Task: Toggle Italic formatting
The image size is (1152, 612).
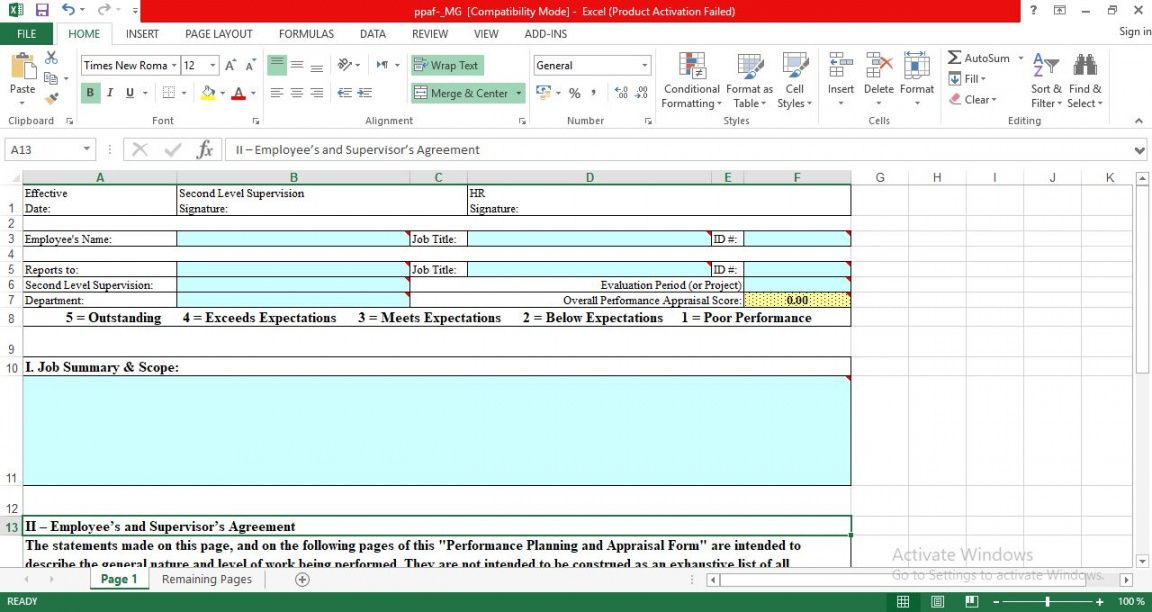Action: point(109,93)
